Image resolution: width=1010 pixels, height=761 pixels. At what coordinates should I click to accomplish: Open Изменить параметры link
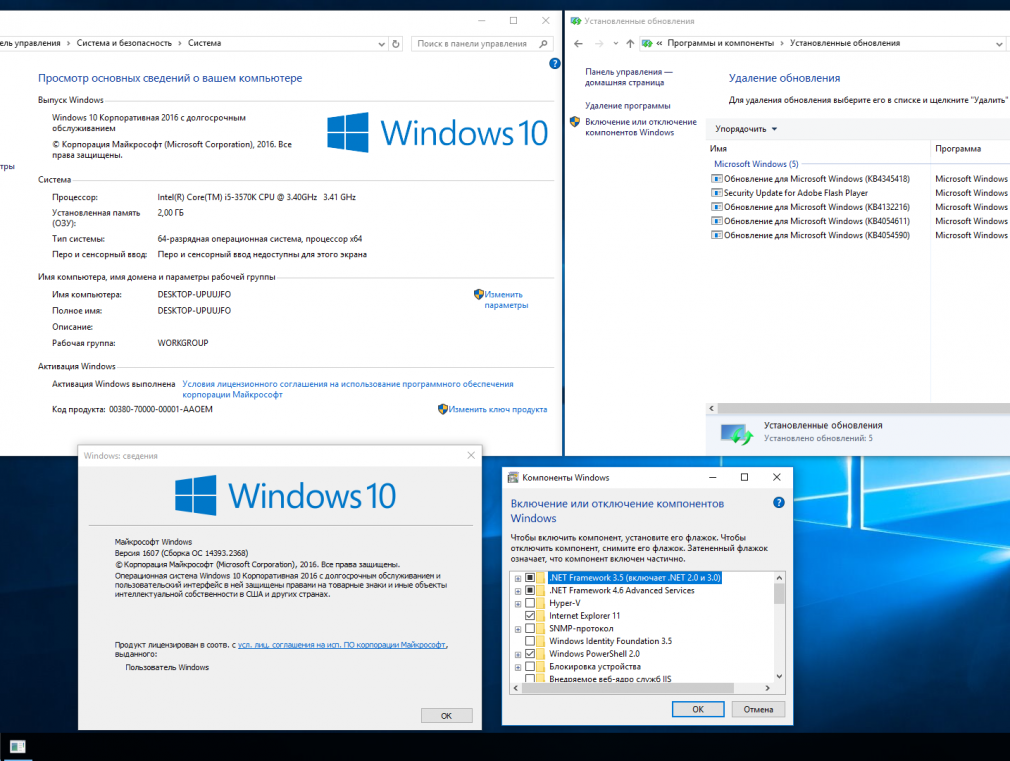pos(506,300)
